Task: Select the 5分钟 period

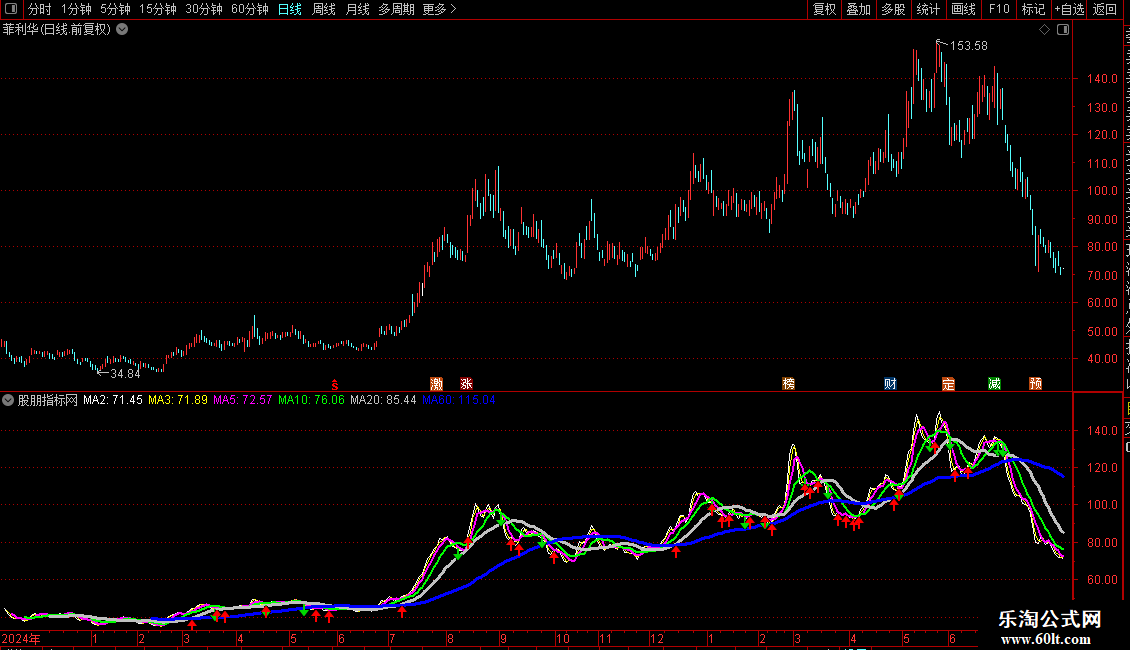Action: [x=115, y=9]
